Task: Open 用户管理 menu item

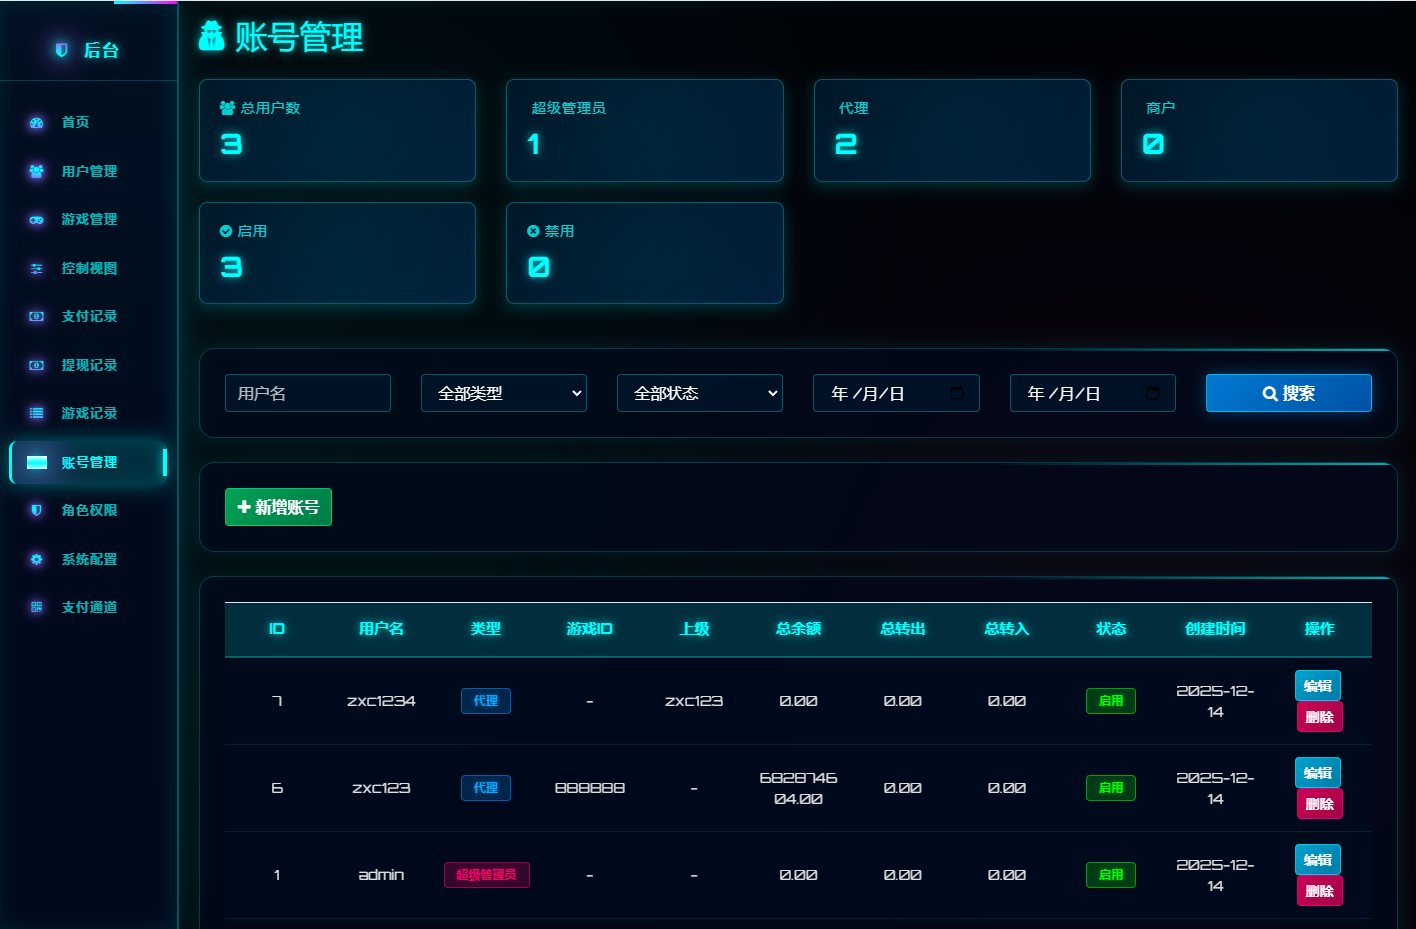Action: click(88, 171)
